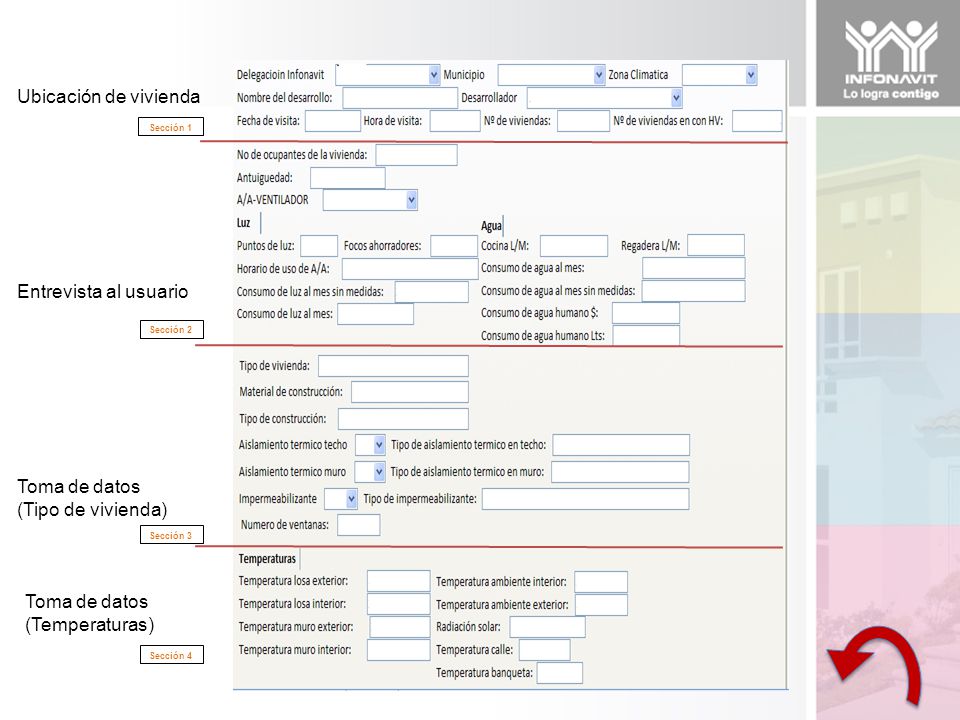960x720 pixels.
Task: Click the Toma de datos (Temperaturas) heading
Action: [x=89, y=613]
